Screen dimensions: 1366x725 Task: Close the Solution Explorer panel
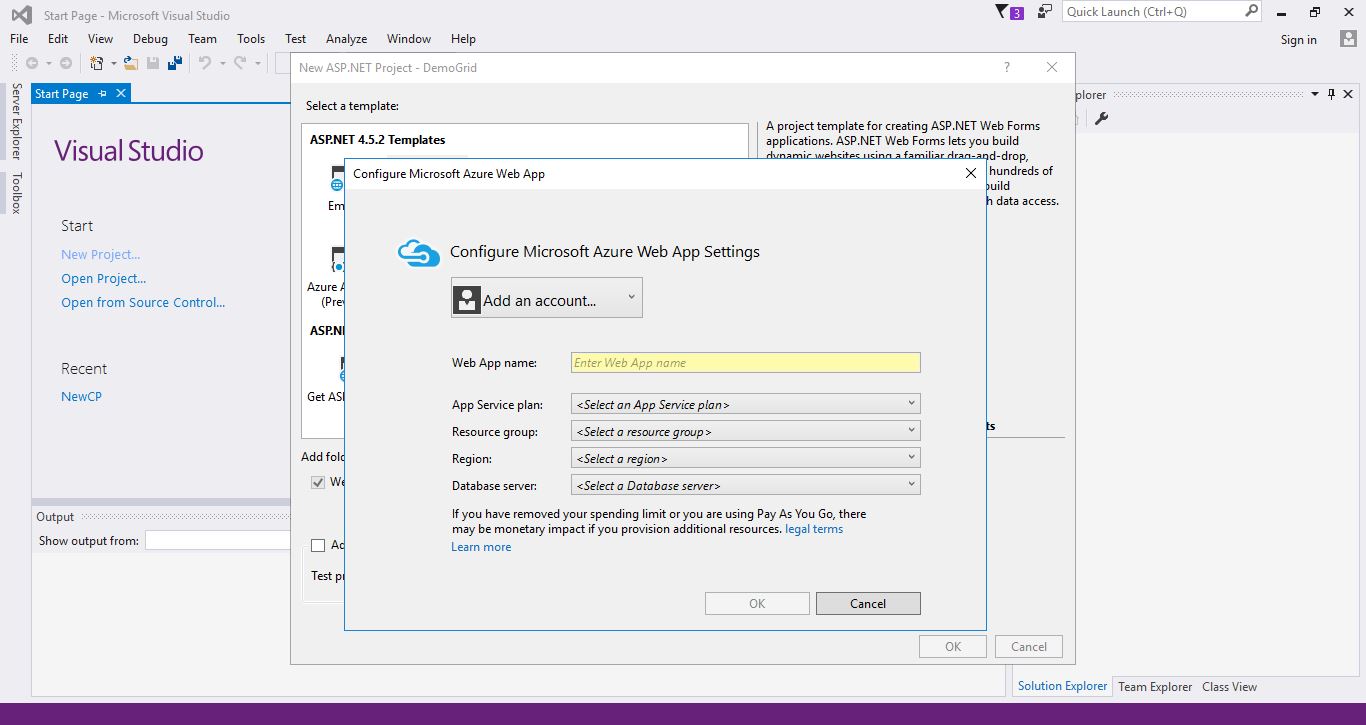(x=1349, y=94)
